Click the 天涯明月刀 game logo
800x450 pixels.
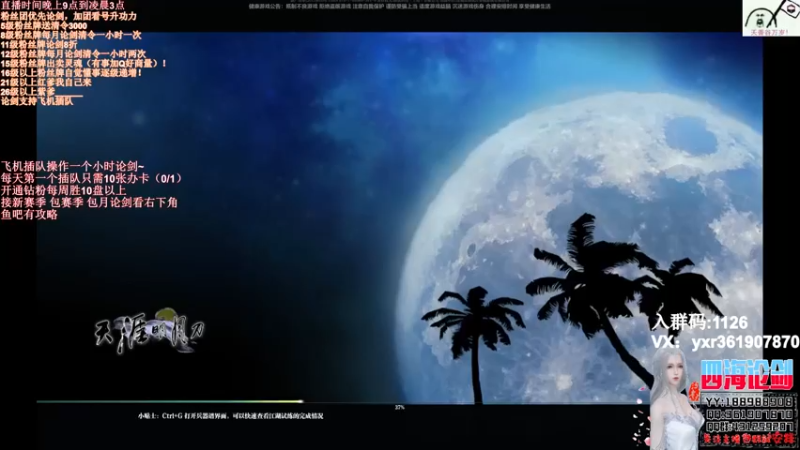pos(150,331)
